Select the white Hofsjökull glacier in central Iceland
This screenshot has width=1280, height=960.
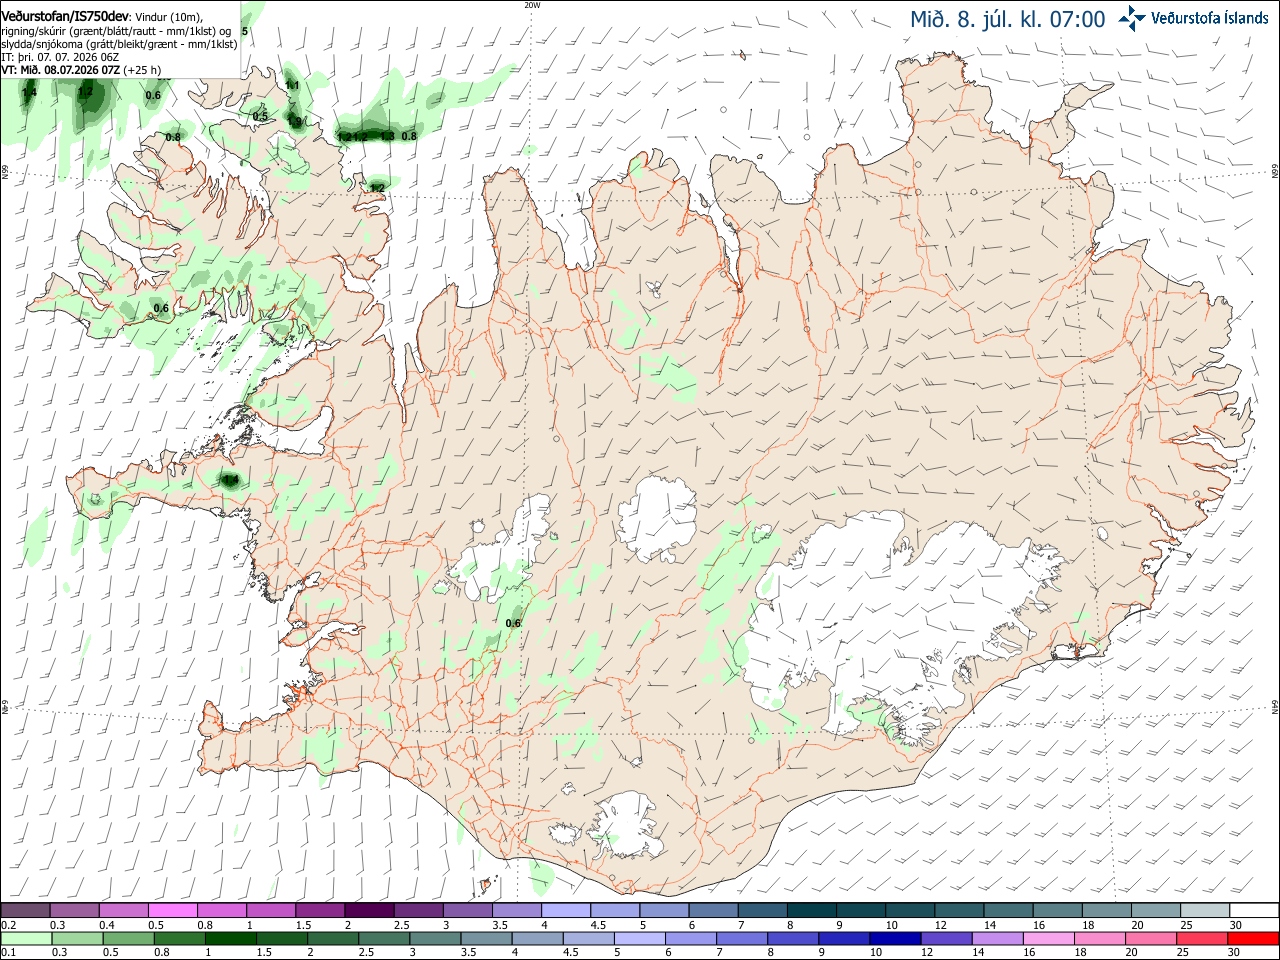[657, 517]
